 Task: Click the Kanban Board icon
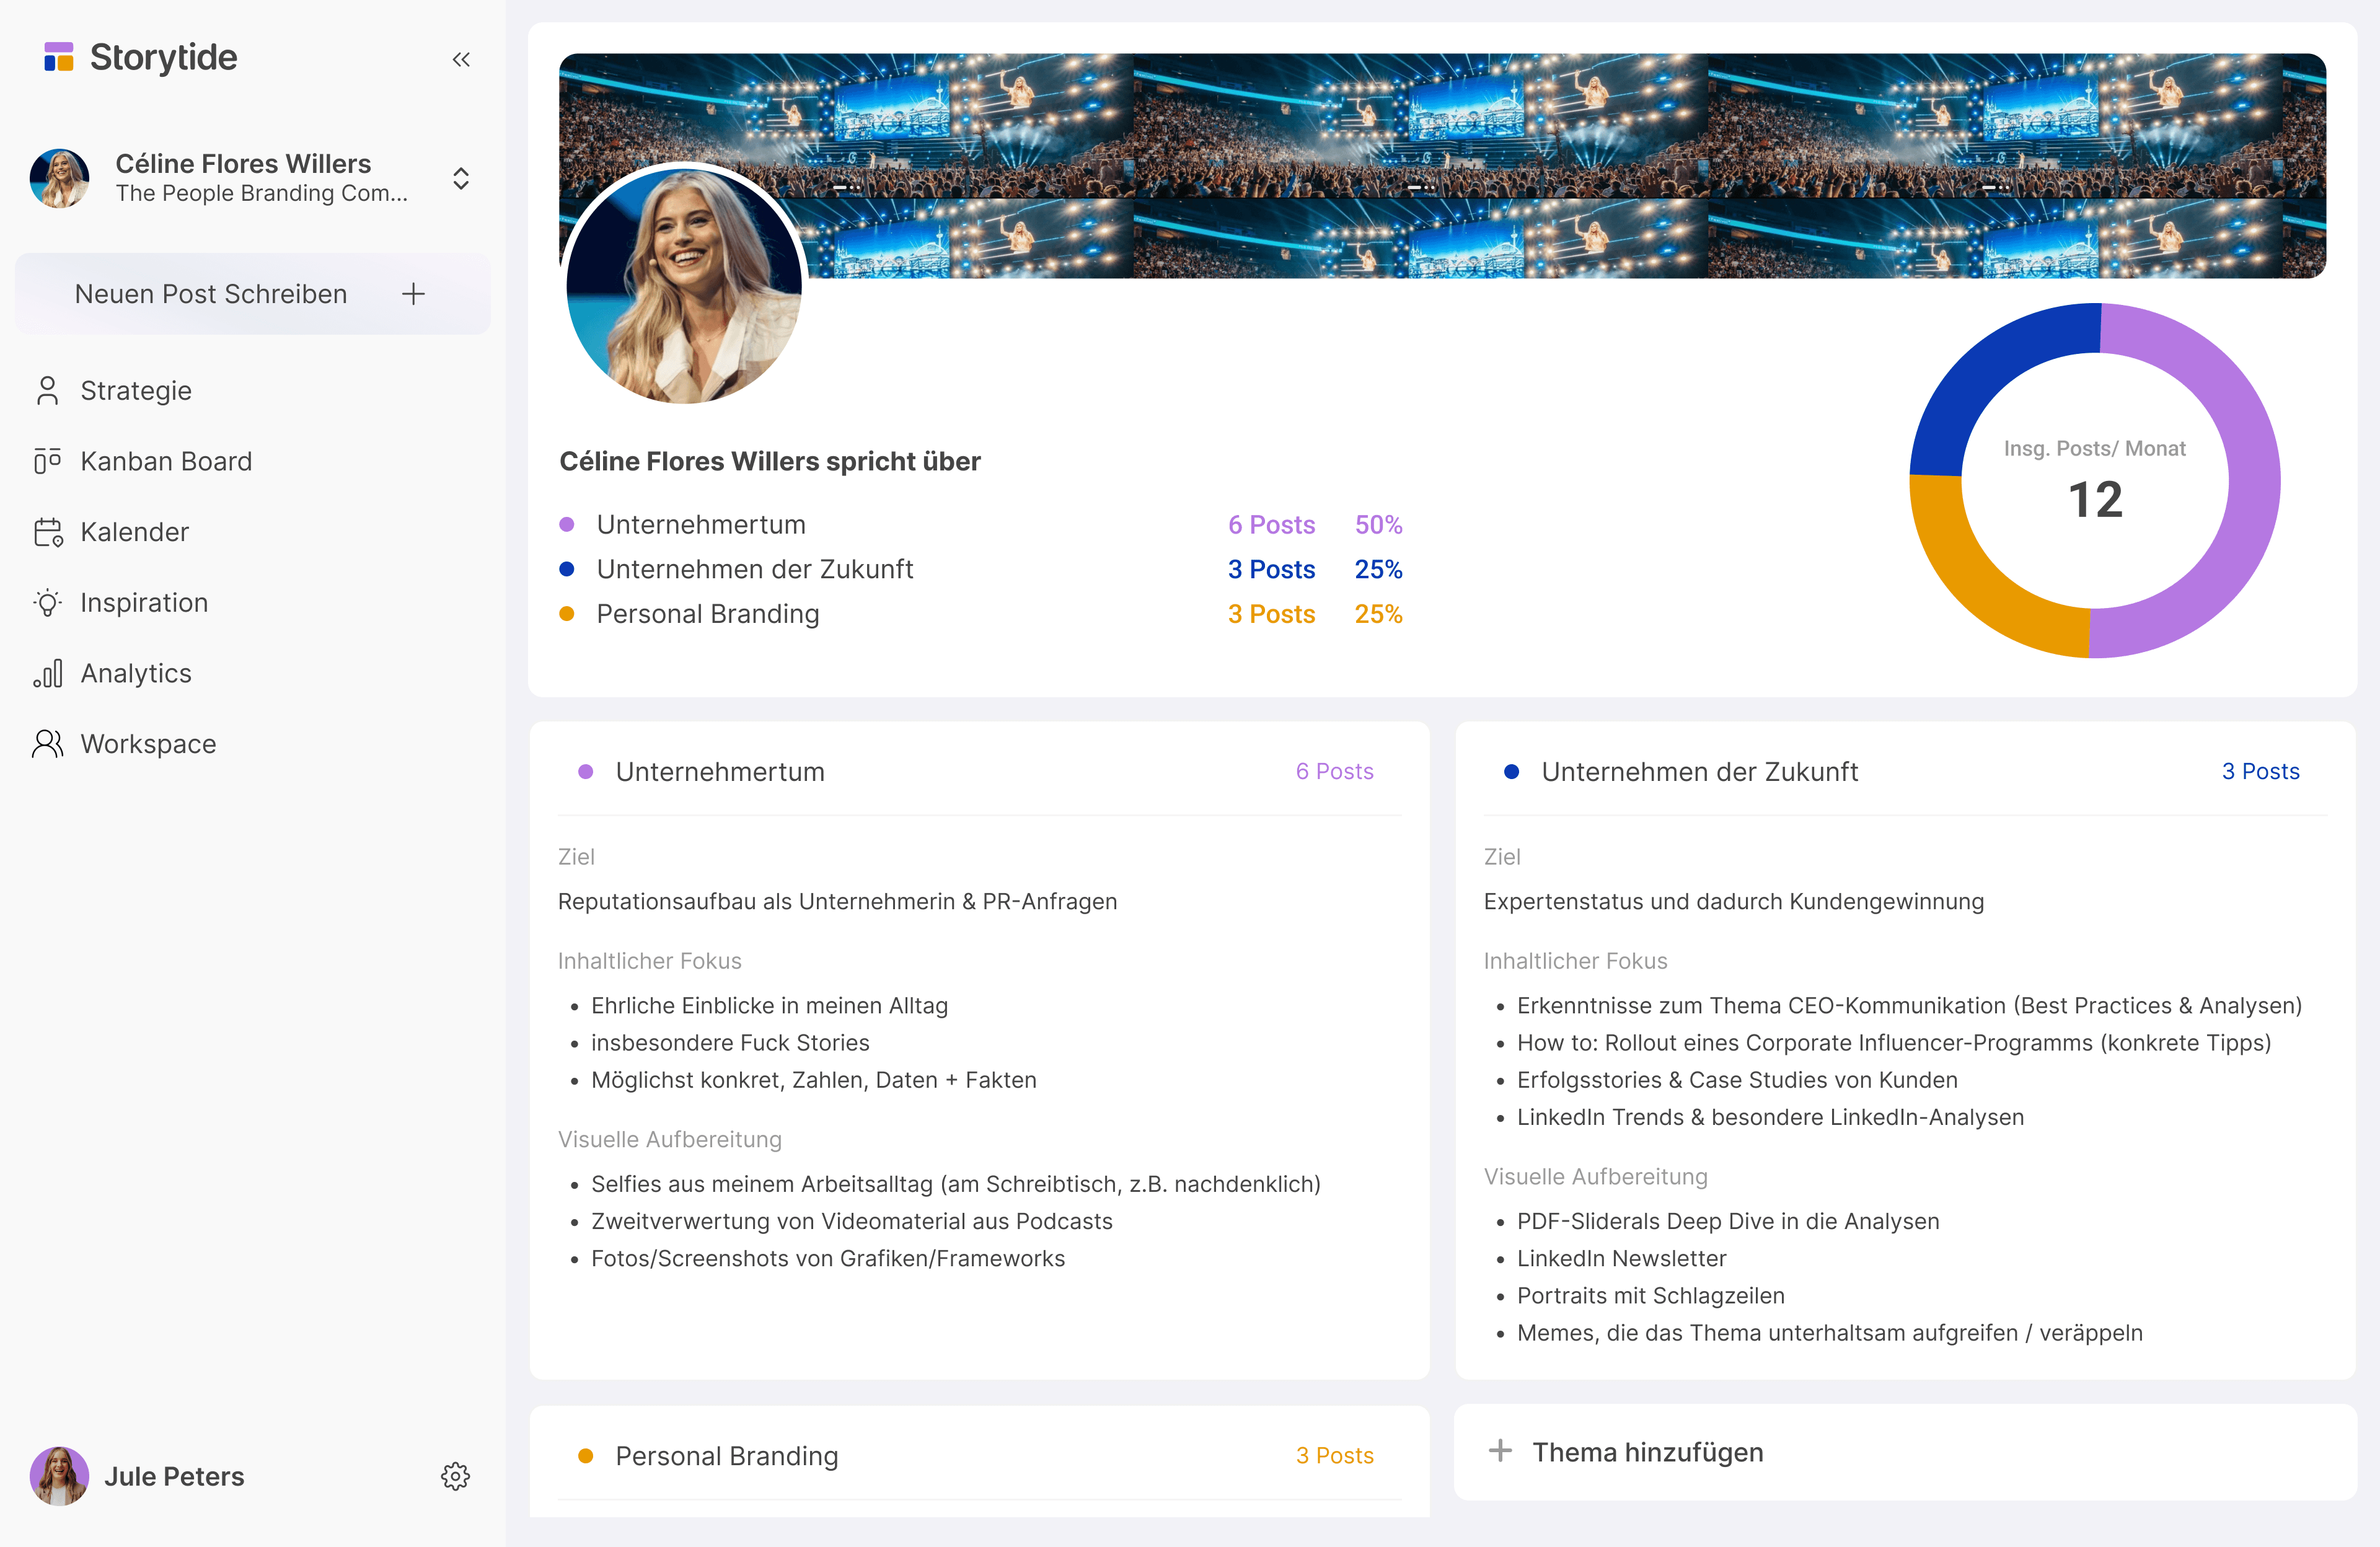[47, 461]
